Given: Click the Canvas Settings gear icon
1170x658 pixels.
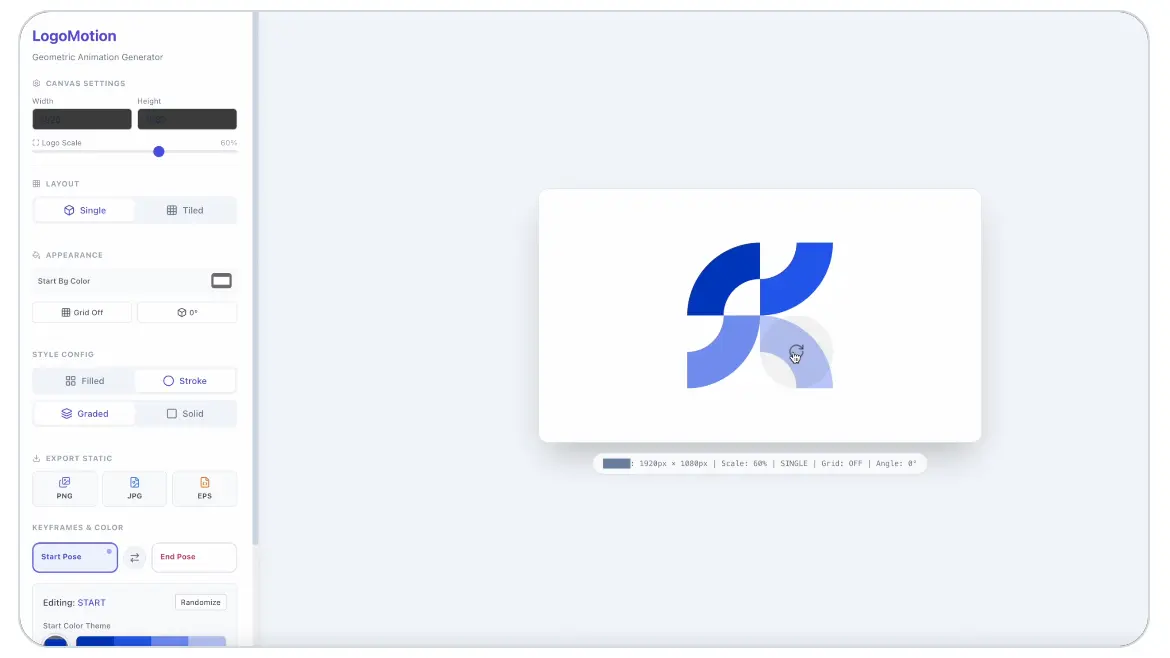Looking at the screenshot, I should 37,83.
